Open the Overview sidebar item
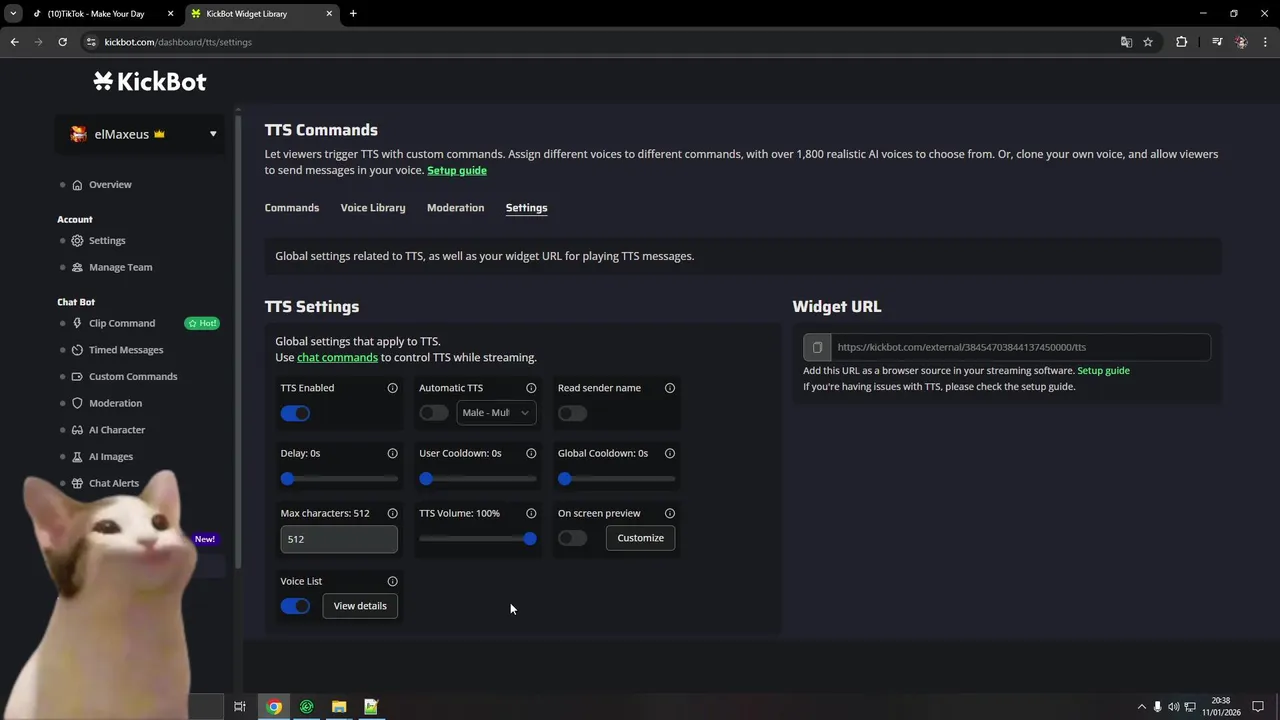The height and width of the screenshot is (720, 1280). pos(110,184)
